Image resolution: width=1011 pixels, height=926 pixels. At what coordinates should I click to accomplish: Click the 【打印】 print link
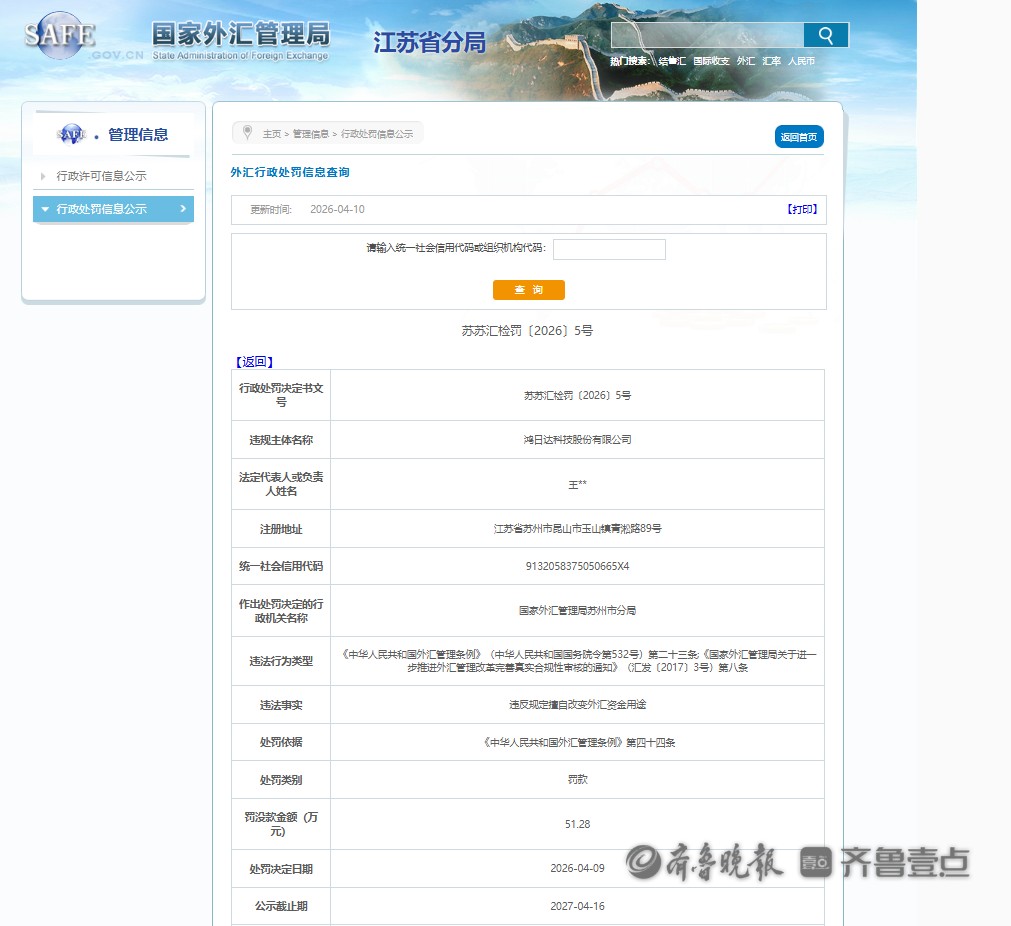[x=802, y=209]
